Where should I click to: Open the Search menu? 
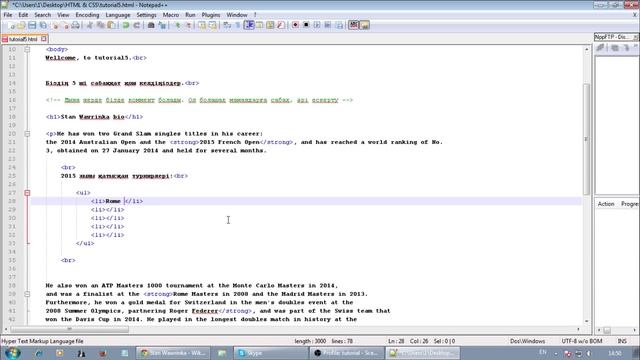pos(42,15)
